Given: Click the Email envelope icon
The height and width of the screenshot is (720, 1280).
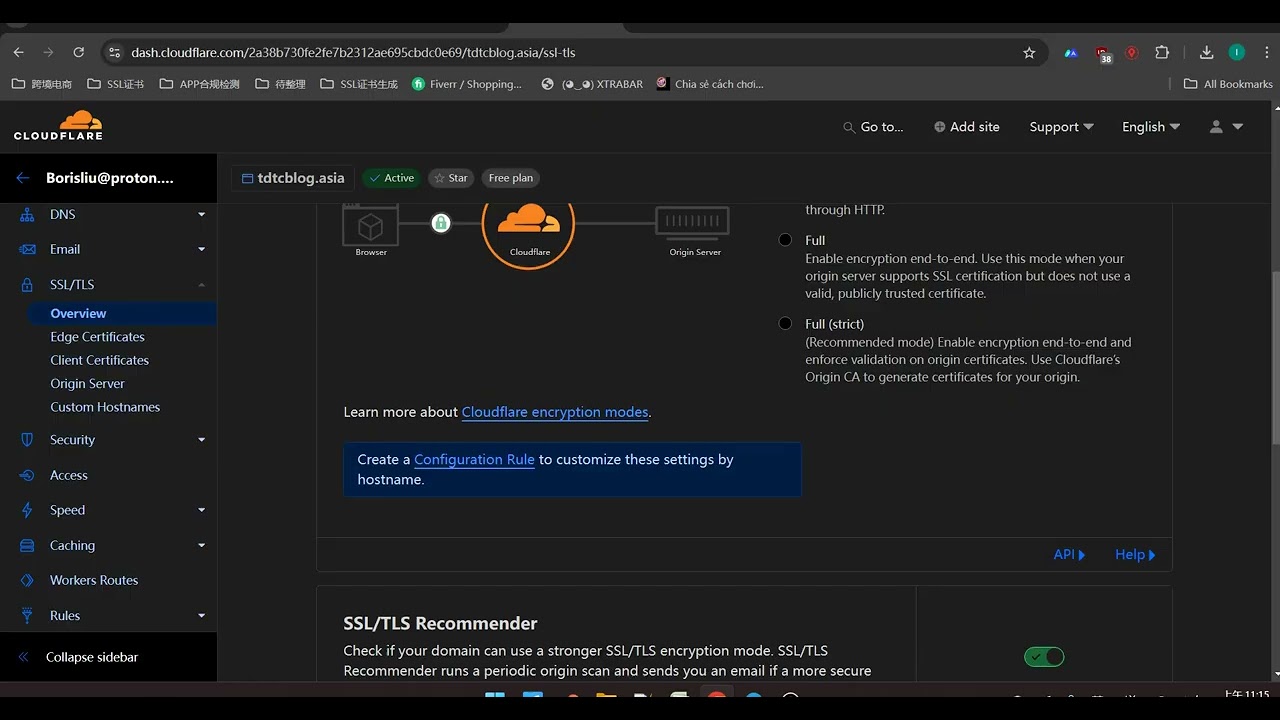Looking at the screenshot, I should (x=27, y=249).
